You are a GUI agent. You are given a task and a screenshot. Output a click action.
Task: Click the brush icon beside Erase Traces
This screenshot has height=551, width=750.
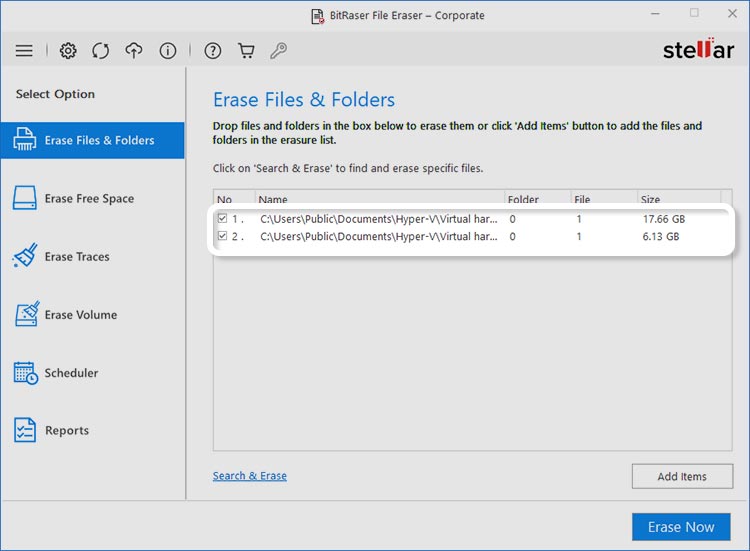24,255
